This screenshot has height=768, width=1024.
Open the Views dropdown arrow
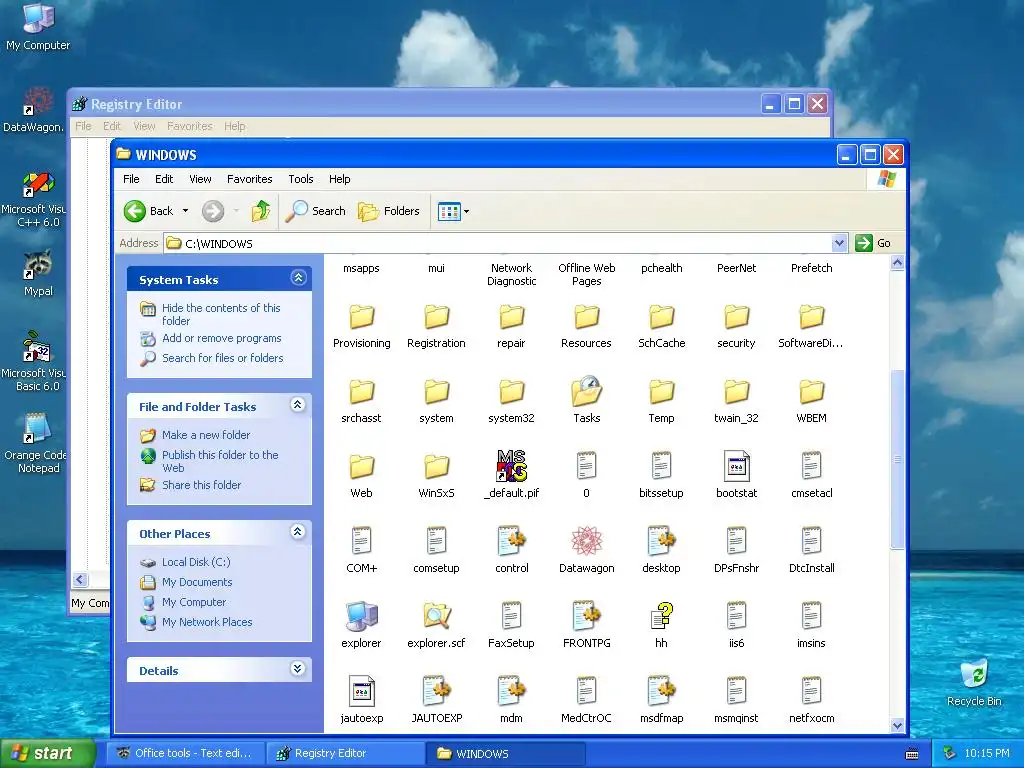point(466,212)
